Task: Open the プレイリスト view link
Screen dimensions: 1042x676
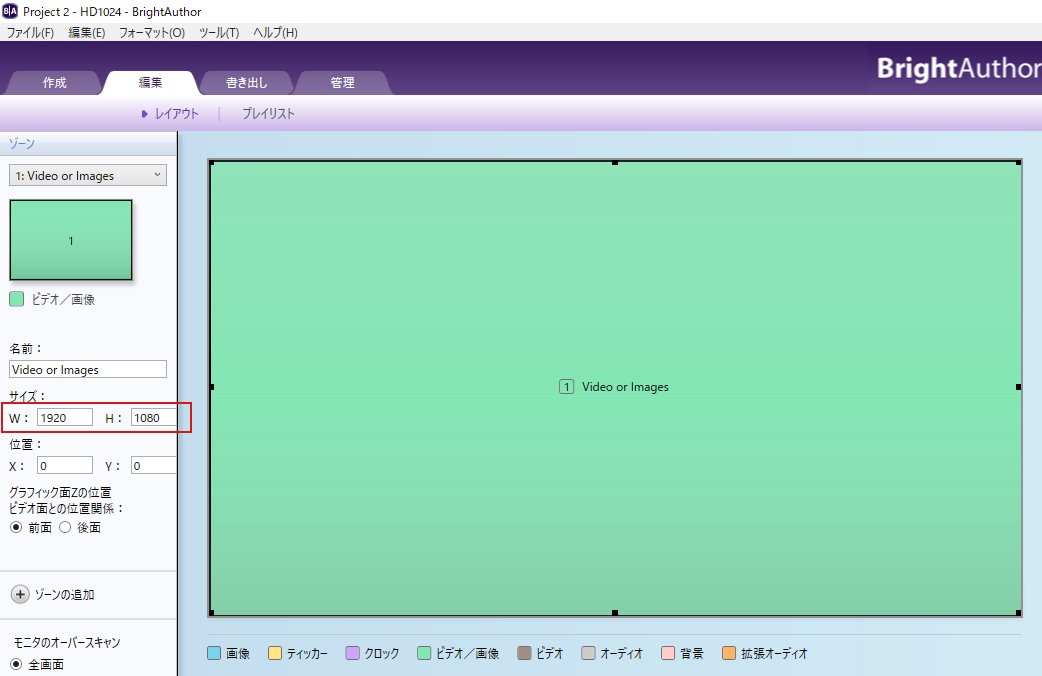Action: point(268,114)
